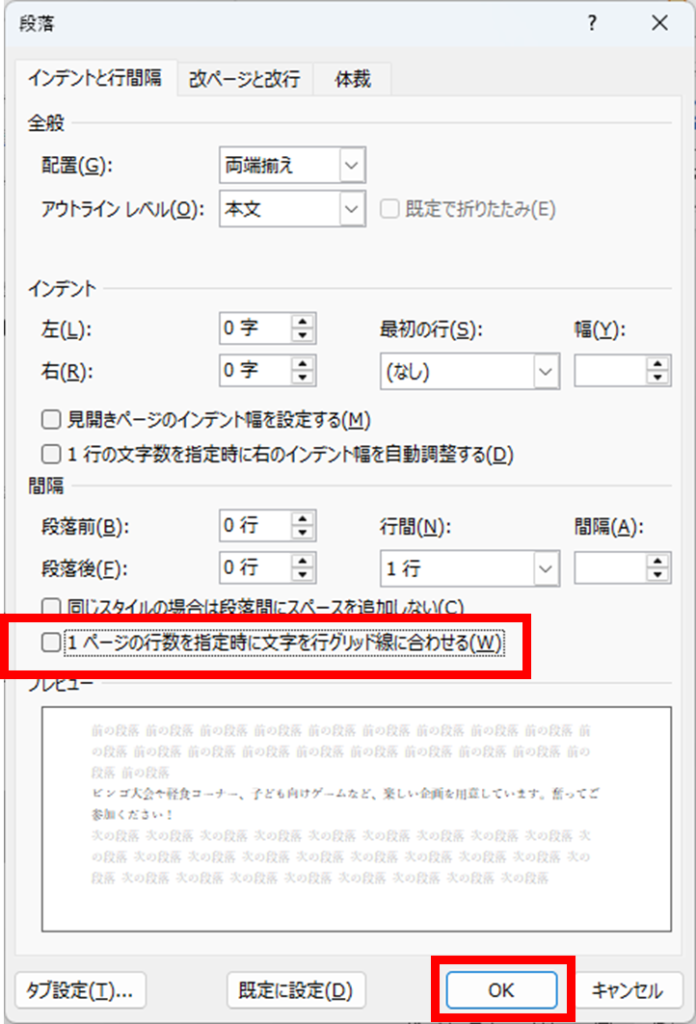Image resolution: width=696 pixels, height=1024 pixels.
Task: Close the 段落 dialog window
Action: pos(657,23)
